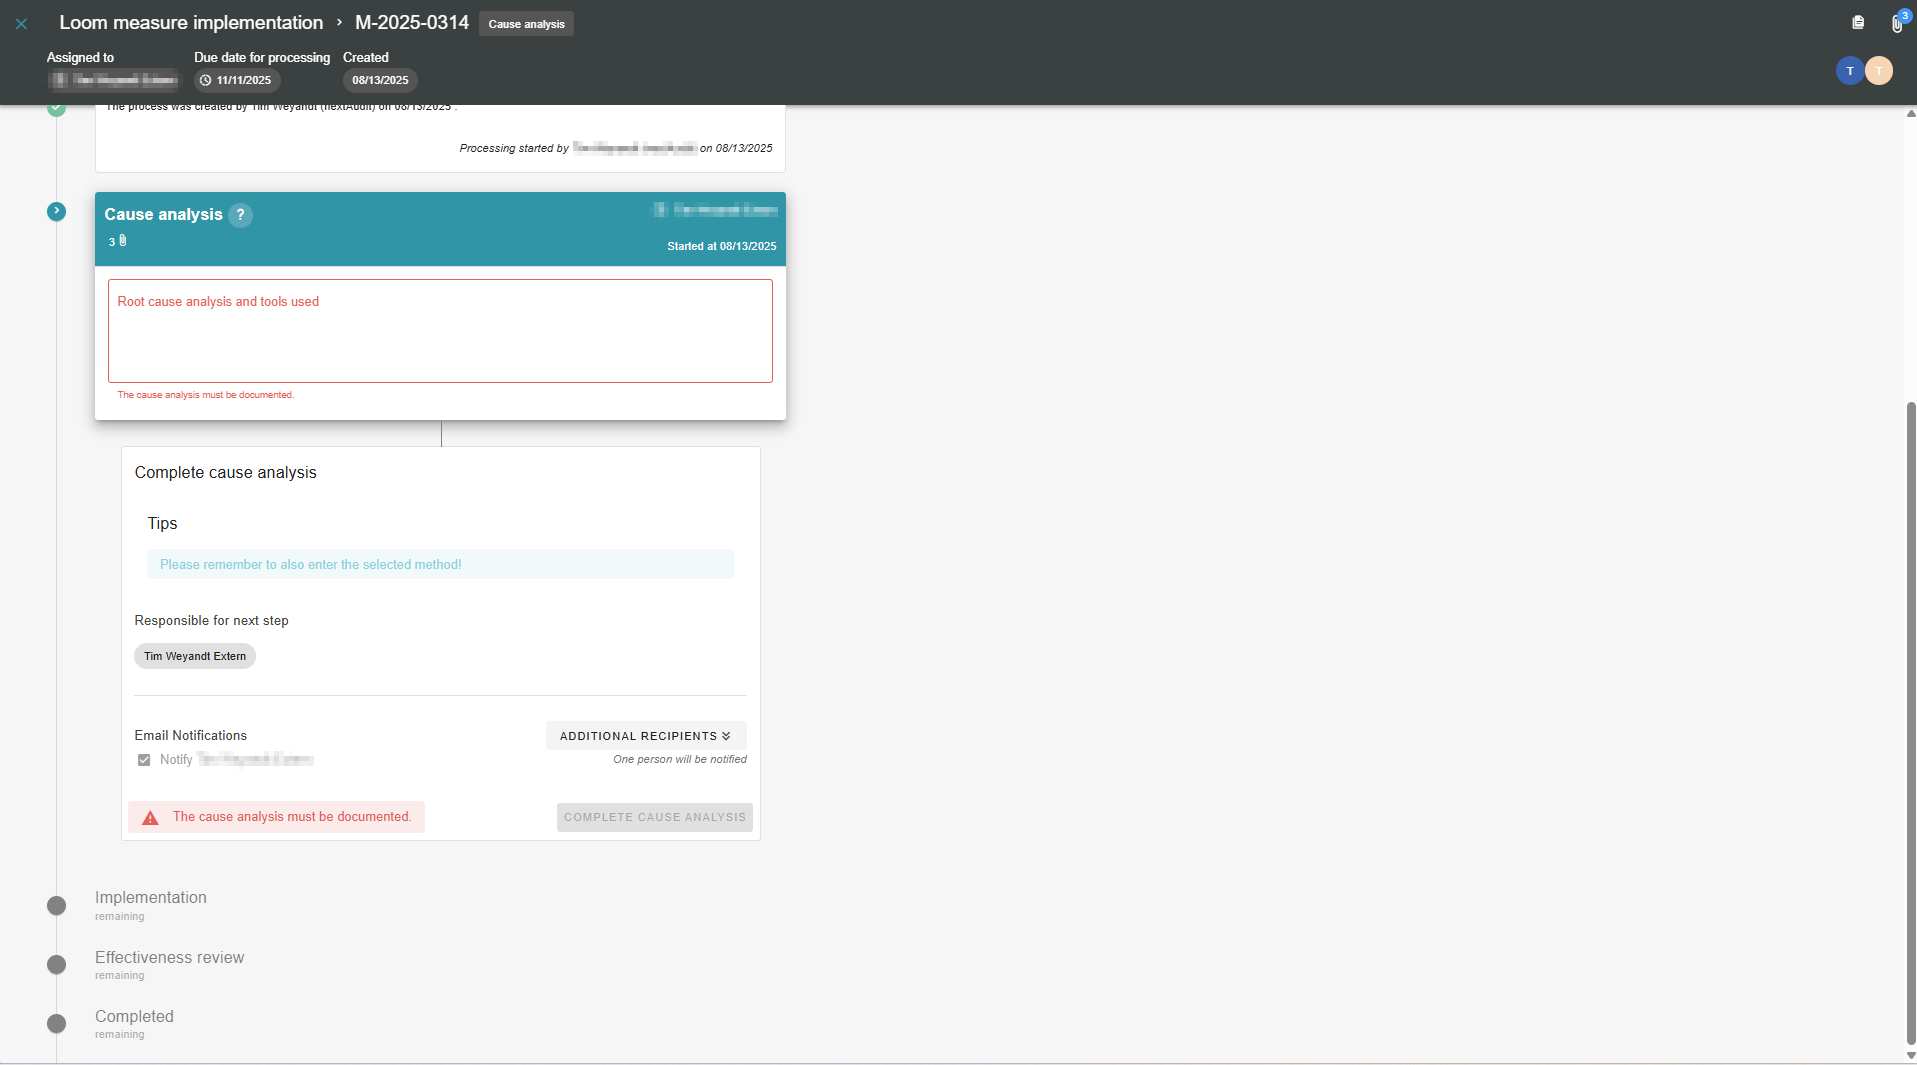This screenshot has width=1917, height=1065.
Task: Click the Tim Weyandt Extern responsible chip
Action: pyautogui.click(x=195, y=657)
